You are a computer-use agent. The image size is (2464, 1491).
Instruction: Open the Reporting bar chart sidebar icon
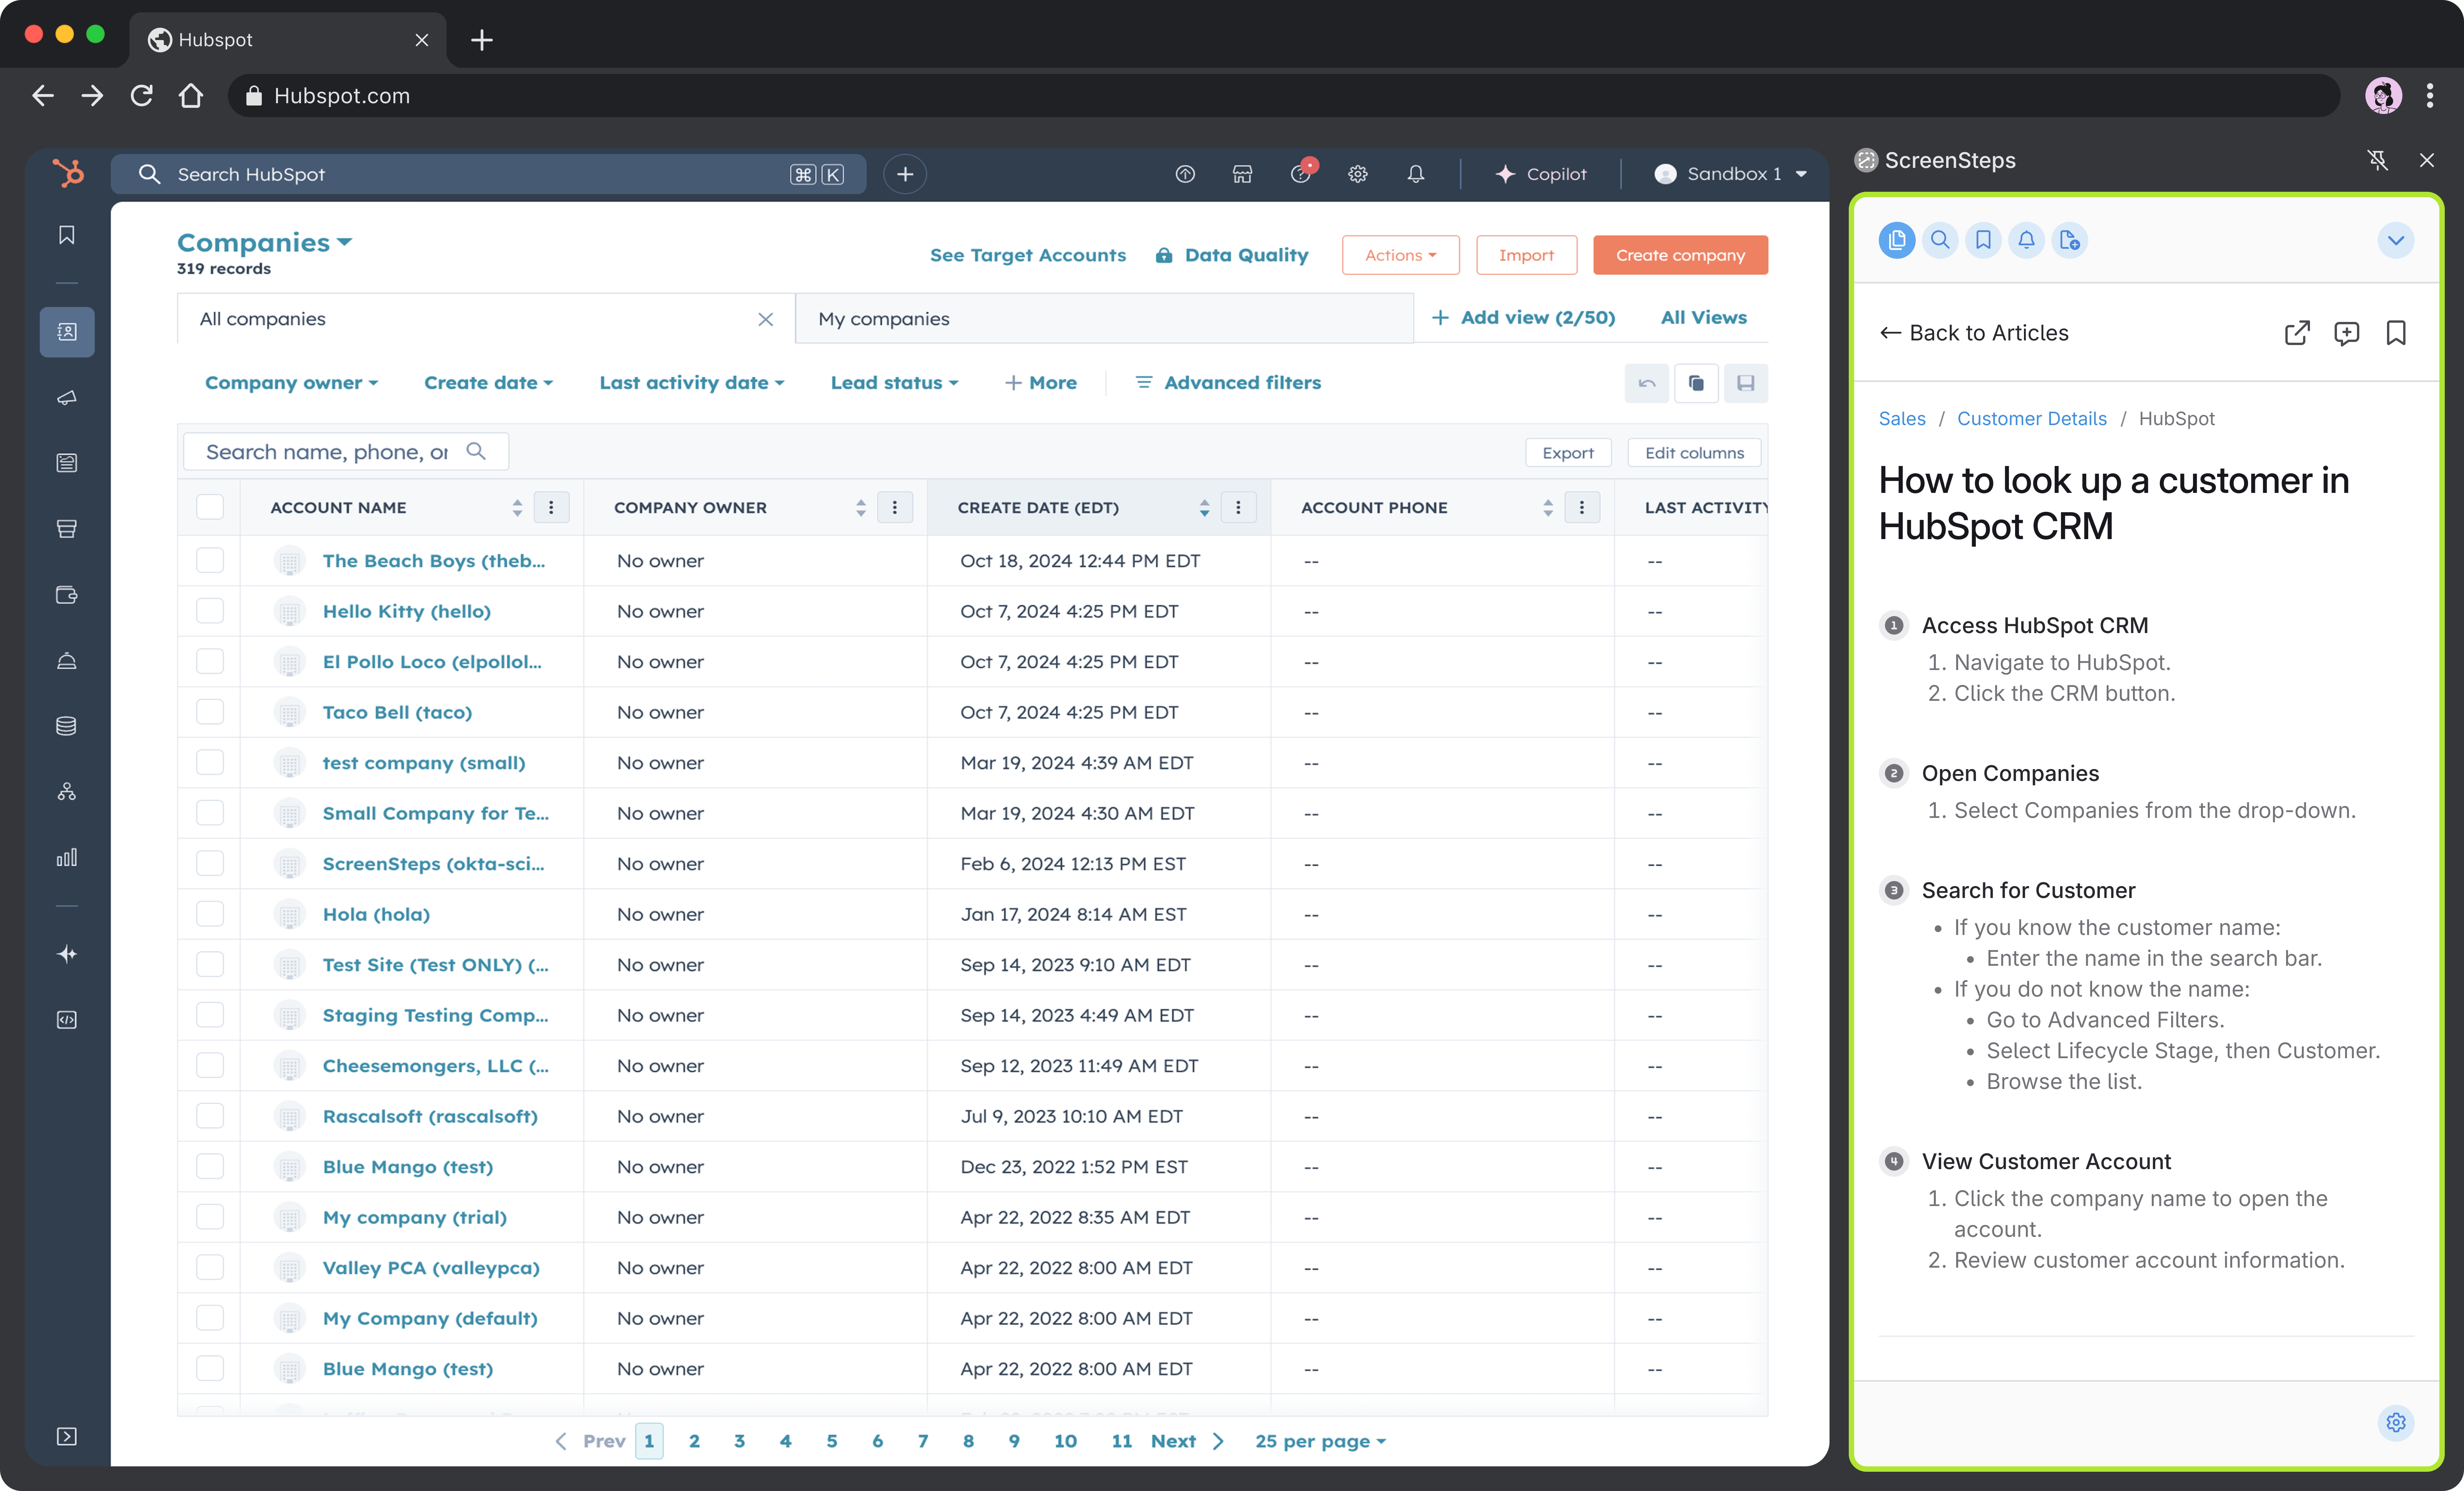(67, 857)
